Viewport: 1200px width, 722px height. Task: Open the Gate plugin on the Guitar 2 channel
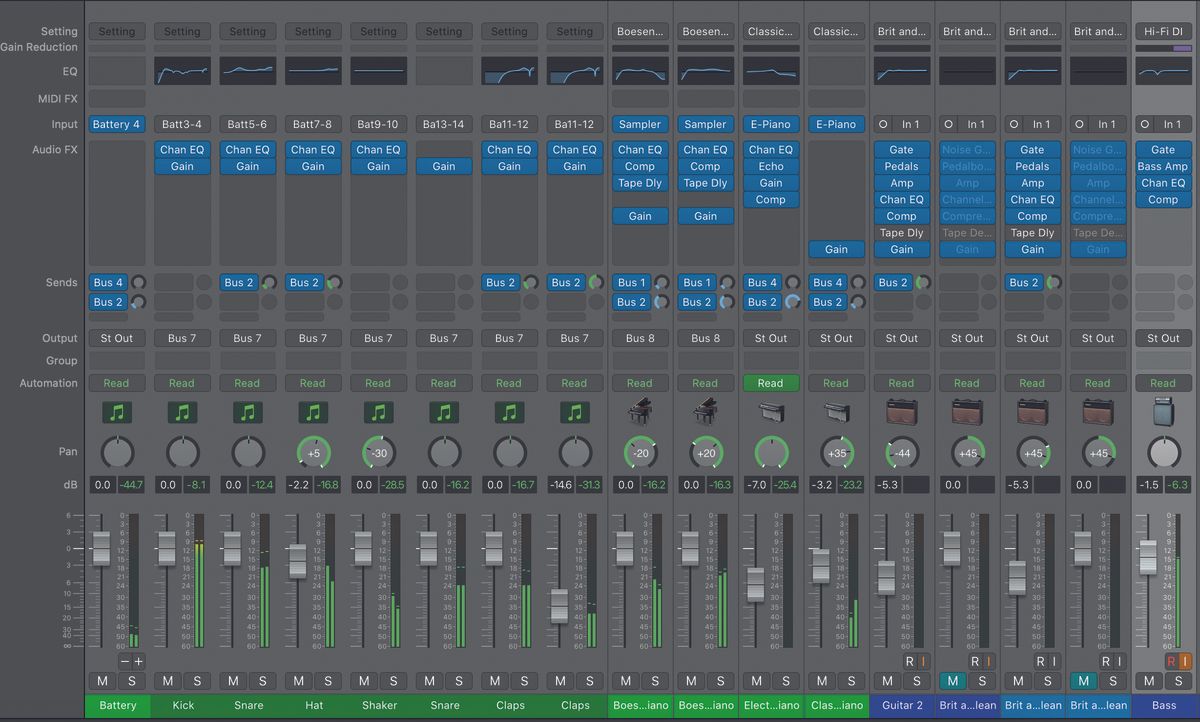[902, 149]
